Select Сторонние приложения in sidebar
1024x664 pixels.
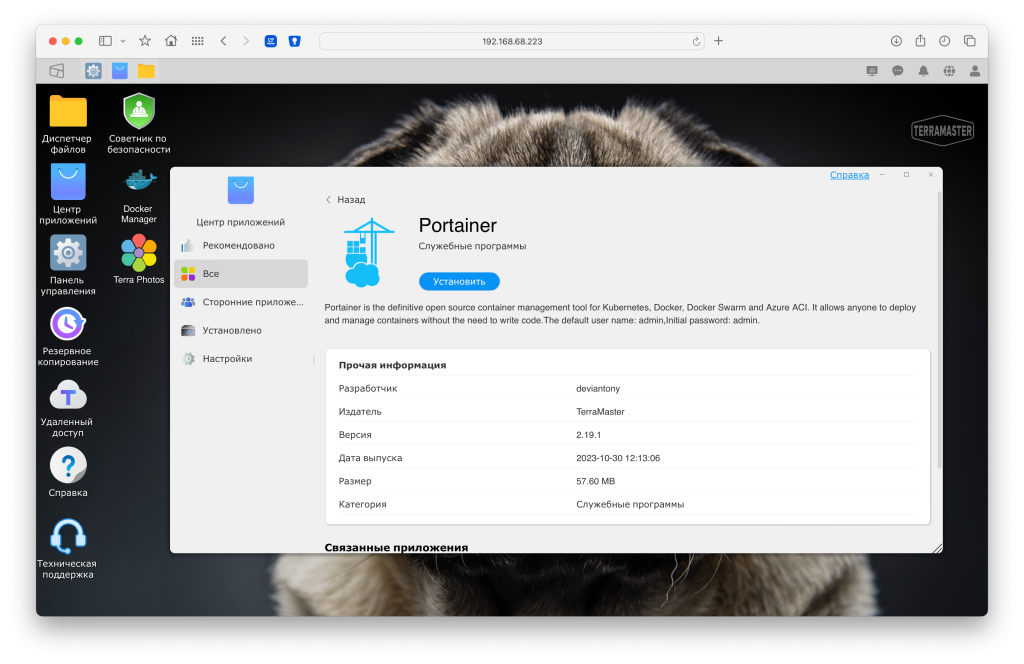coord(240,302)
